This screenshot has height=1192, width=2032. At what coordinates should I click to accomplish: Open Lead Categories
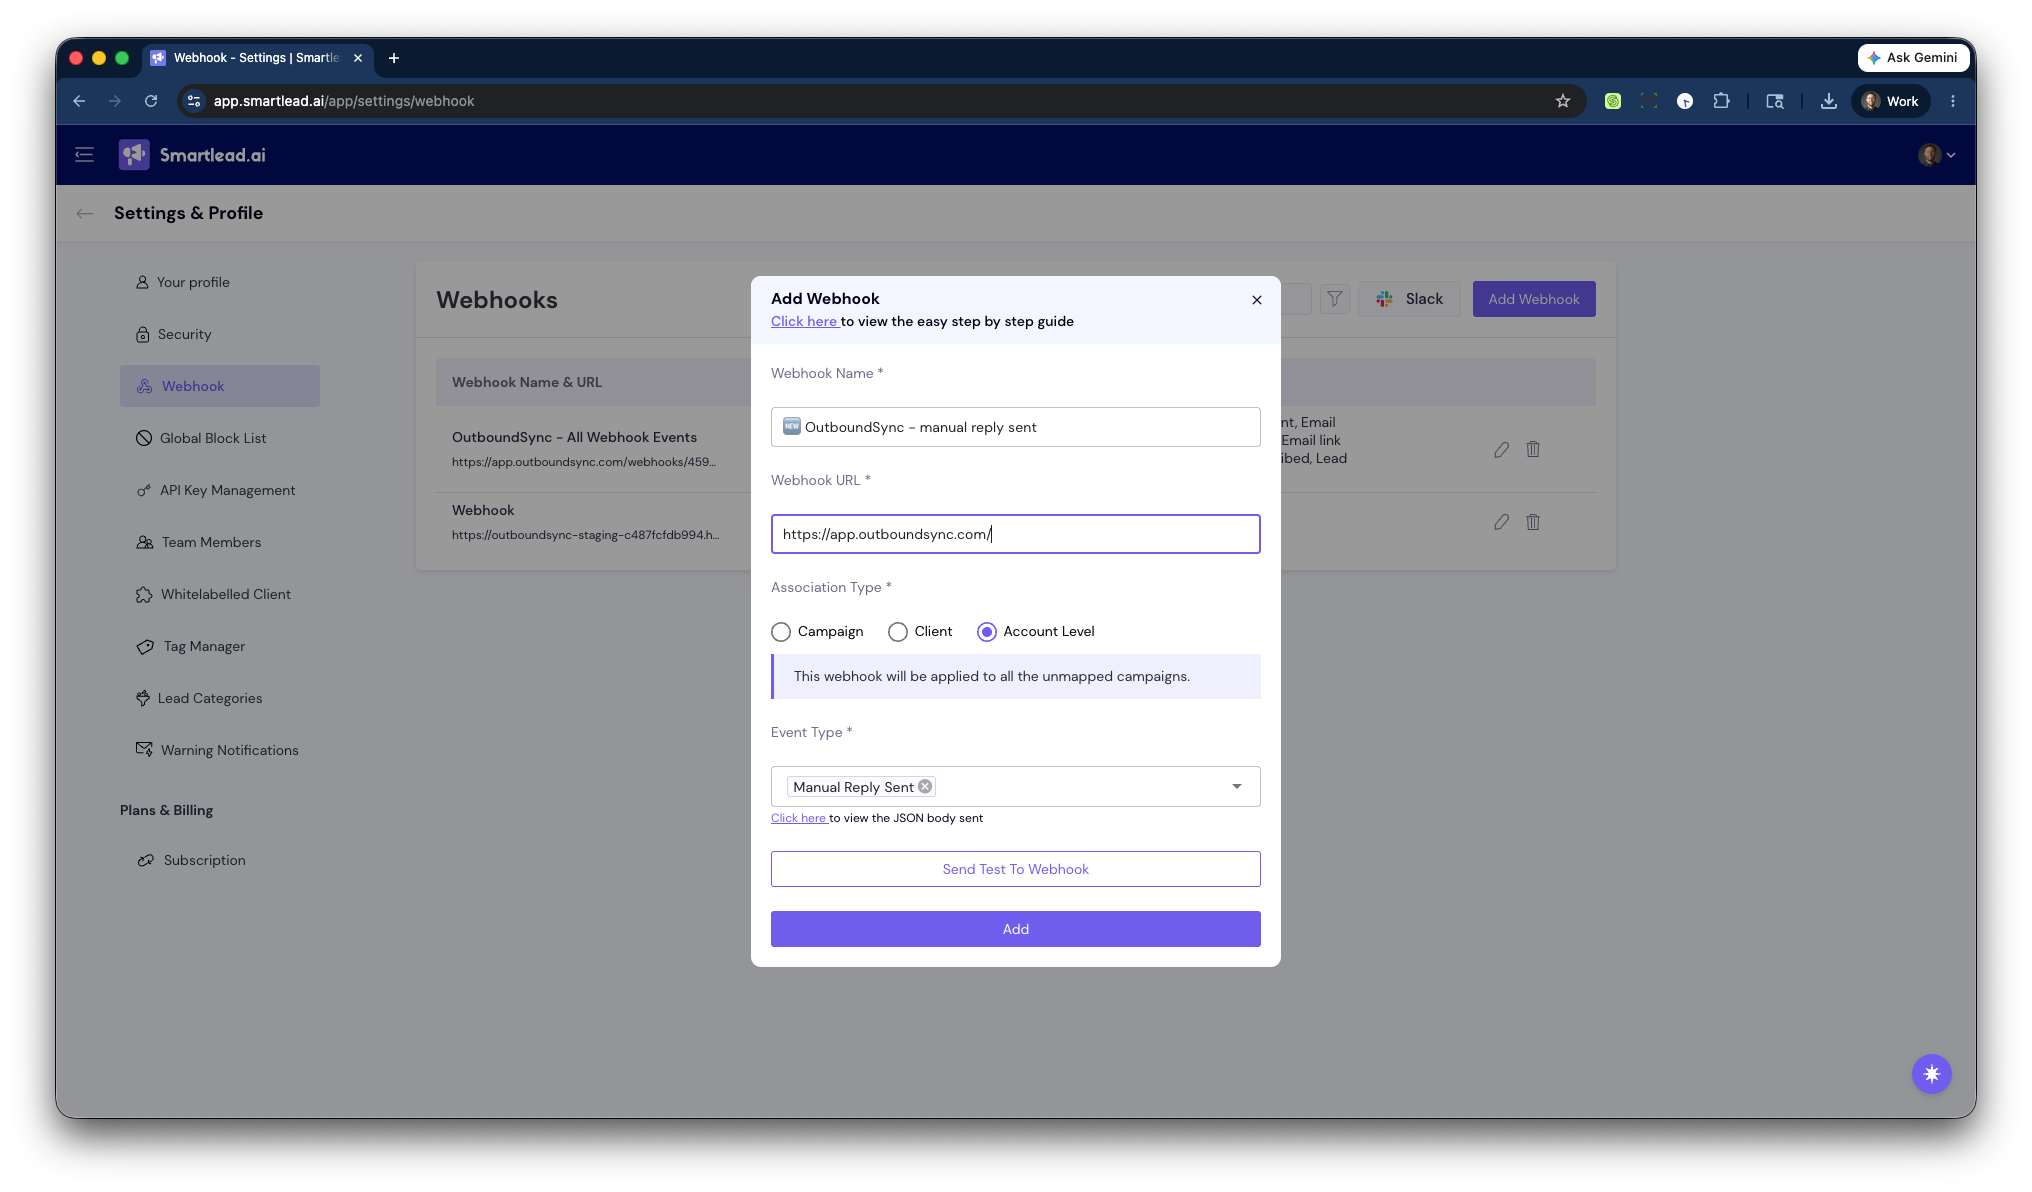pos(199,698)
